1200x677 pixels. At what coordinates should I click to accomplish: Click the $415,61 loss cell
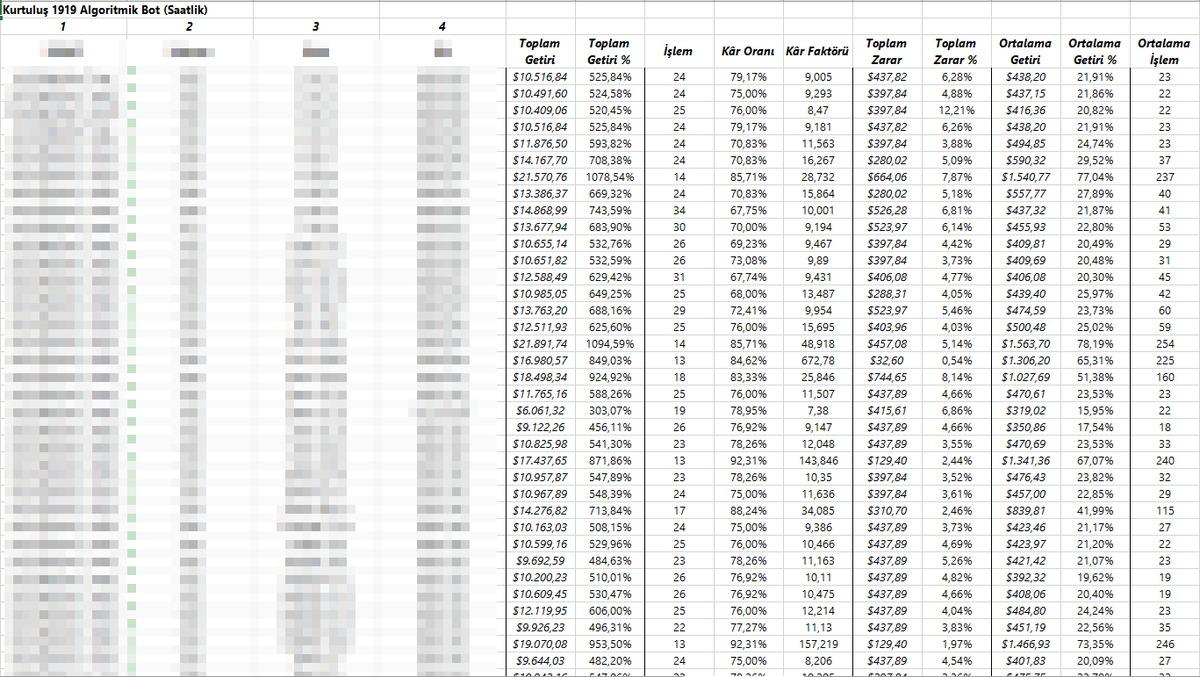click(x=886, y=411)
